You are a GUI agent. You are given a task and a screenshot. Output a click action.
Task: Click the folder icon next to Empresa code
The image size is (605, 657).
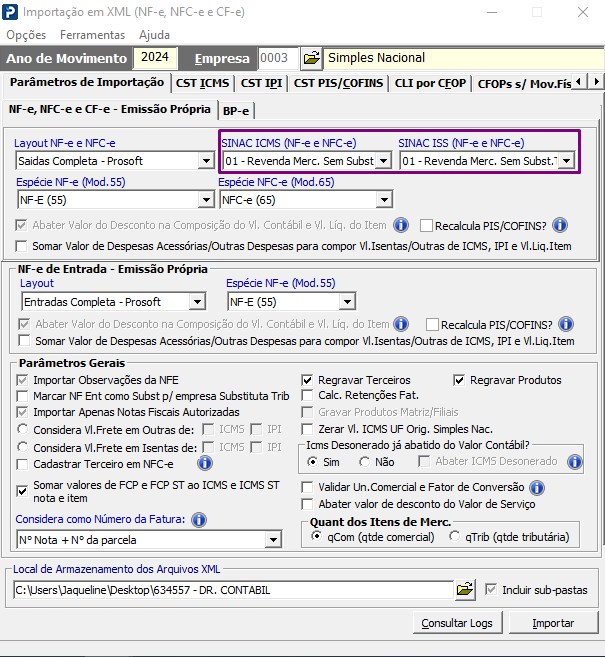(x=311, y=58)
